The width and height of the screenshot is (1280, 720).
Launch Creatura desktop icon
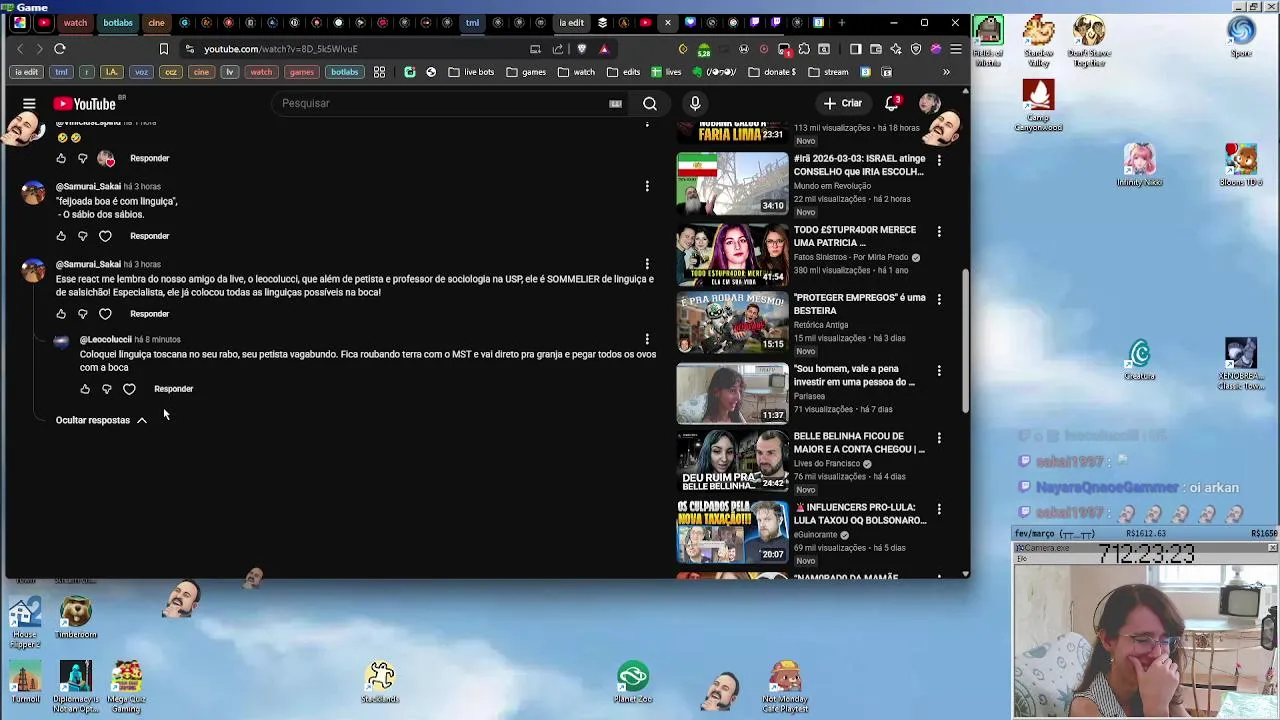(1140, 360)
